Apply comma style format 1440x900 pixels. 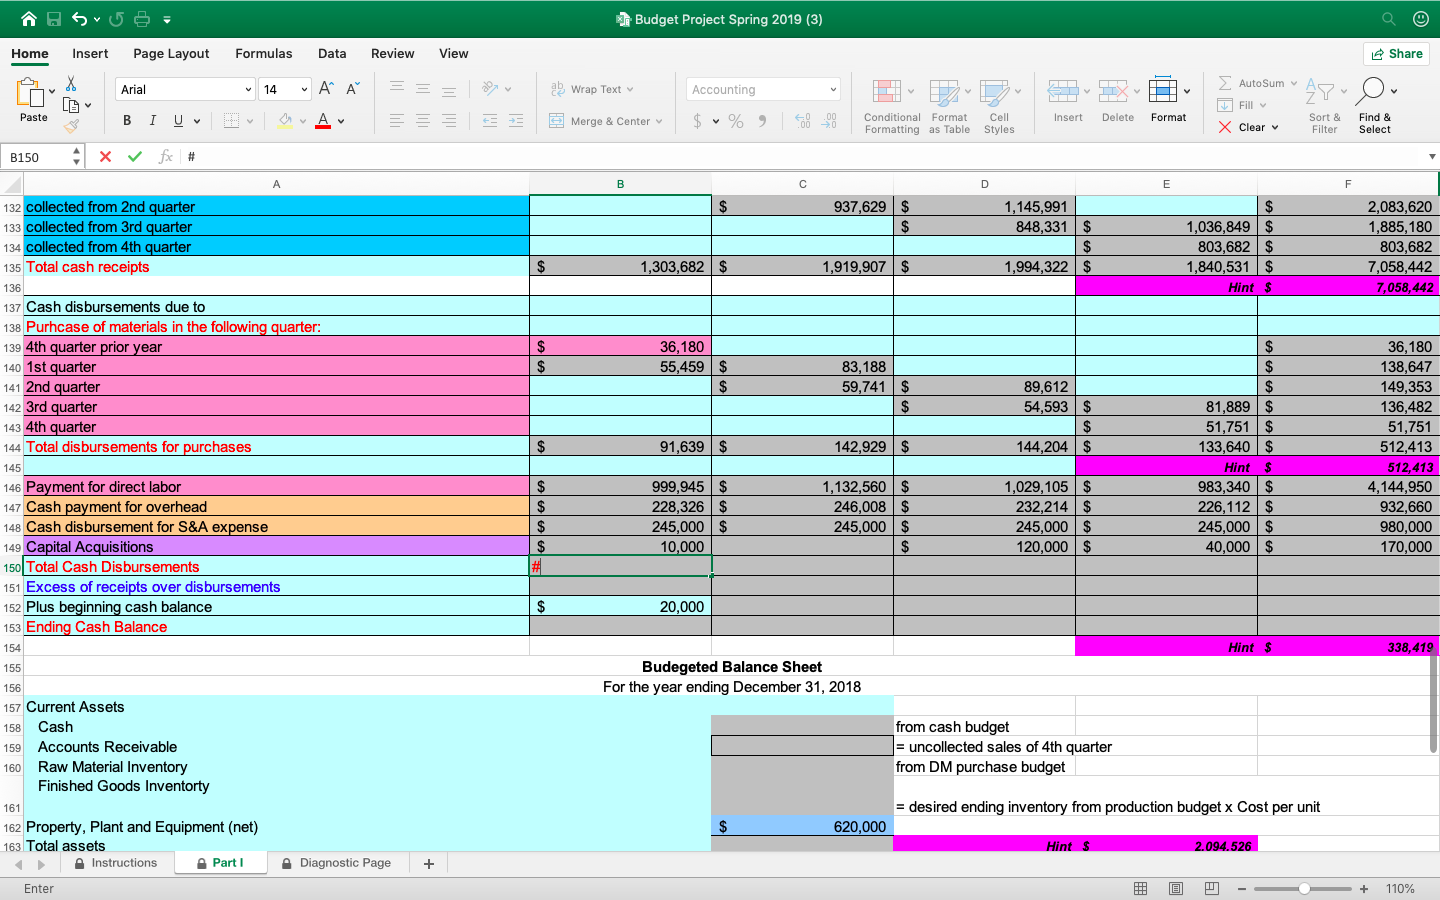763,121
